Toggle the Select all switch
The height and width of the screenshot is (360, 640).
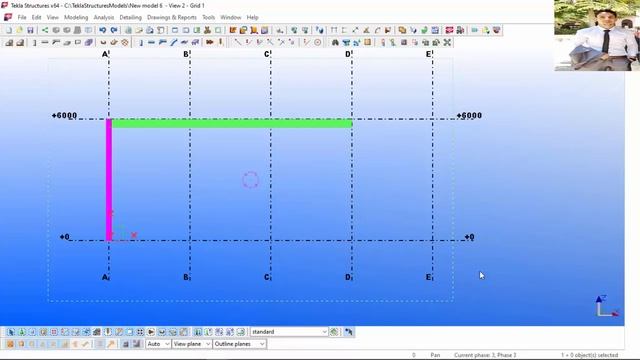coord(11,332)
